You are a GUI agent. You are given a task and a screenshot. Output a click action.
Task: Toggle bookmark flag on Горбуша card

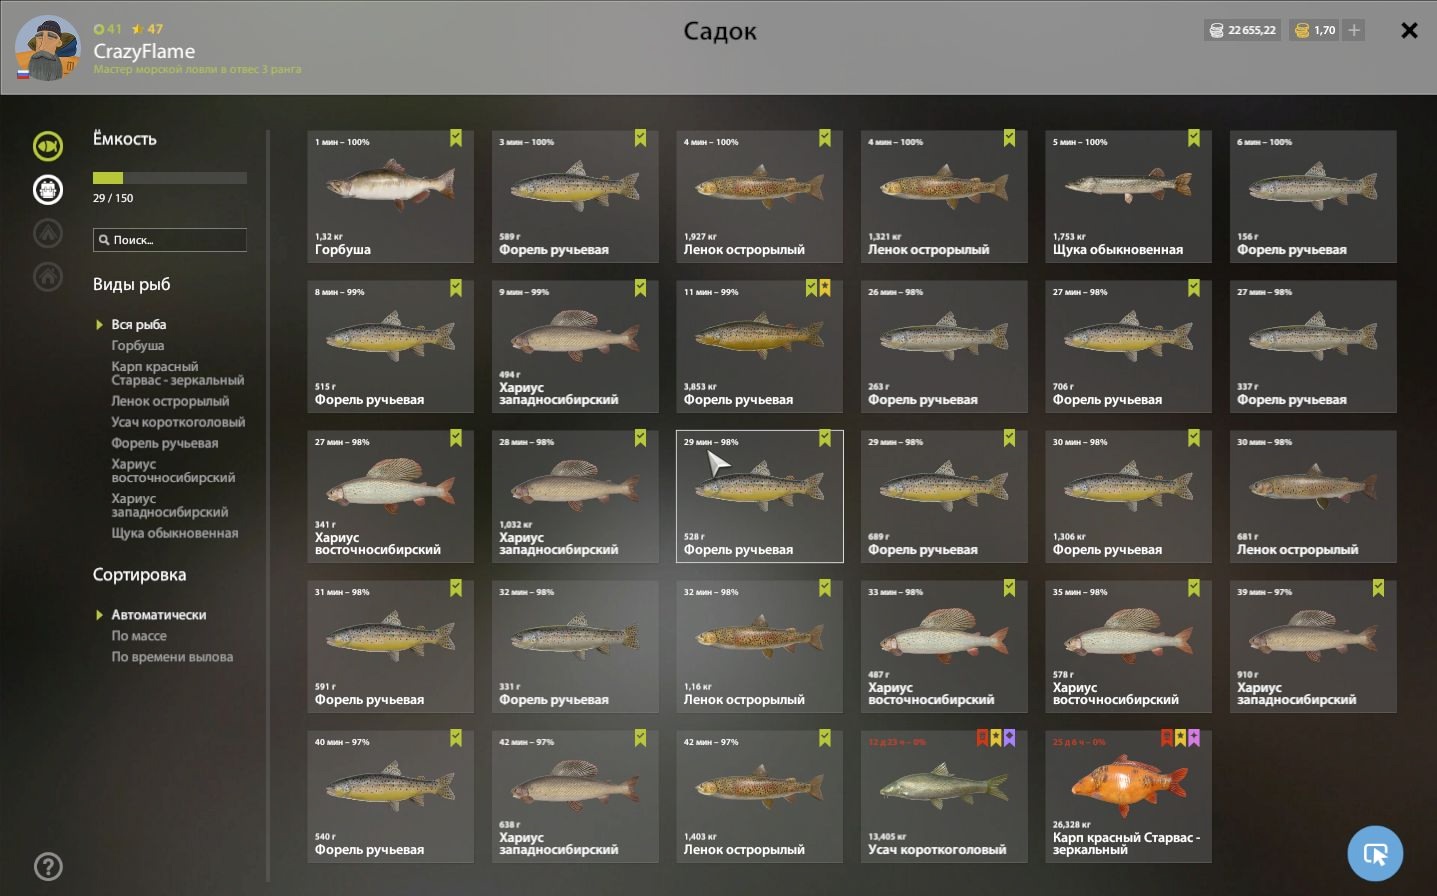tap(456, 138)
